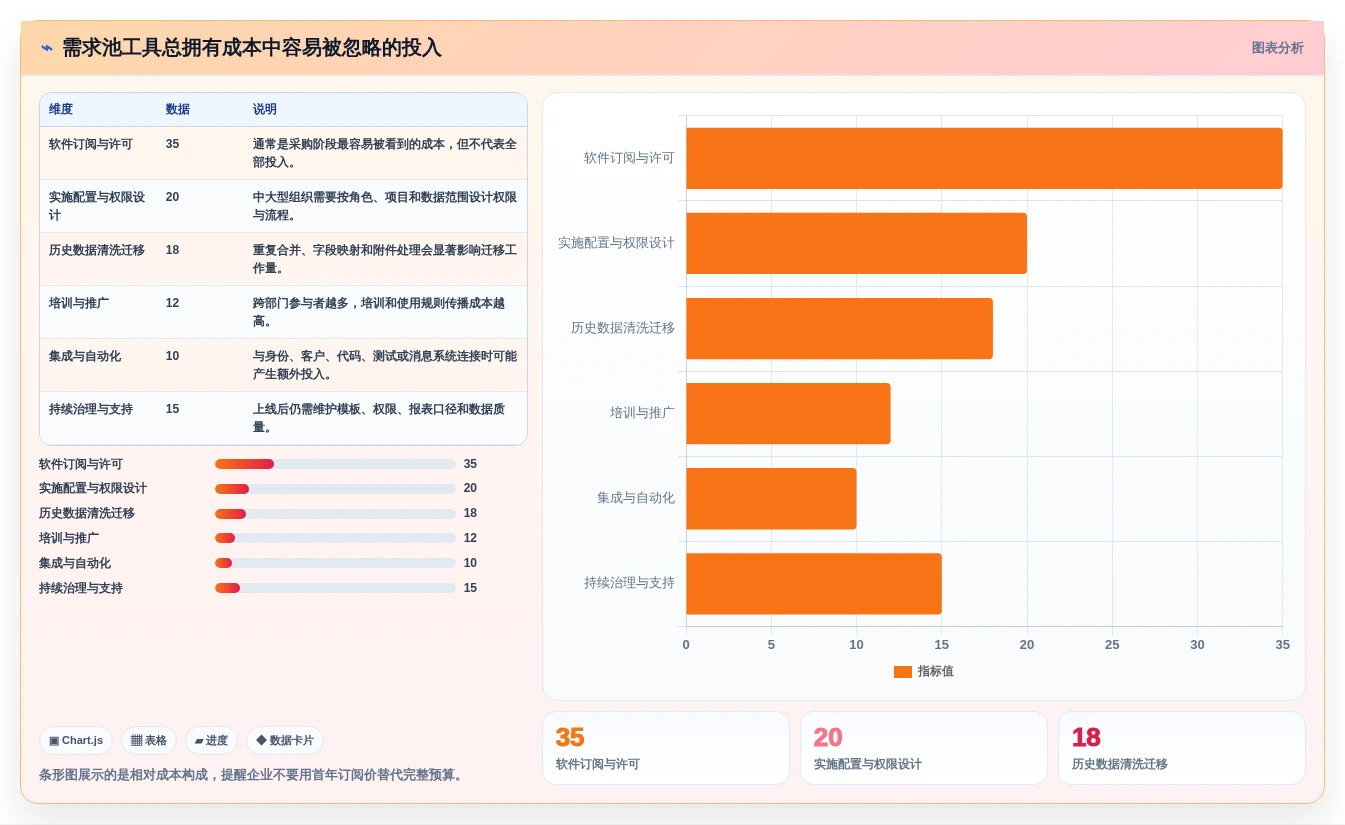
Task: Click the 持续治理与支持 progress bar
Action: [x=335, y=588]
